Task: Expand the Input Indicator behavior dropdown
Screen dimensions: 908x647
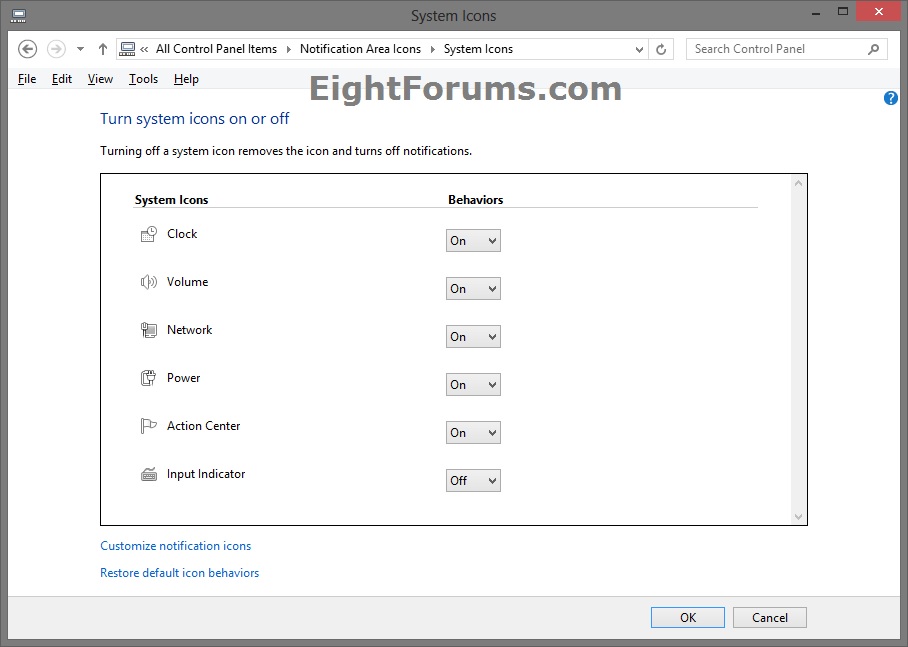Action: tap(473, 481)
